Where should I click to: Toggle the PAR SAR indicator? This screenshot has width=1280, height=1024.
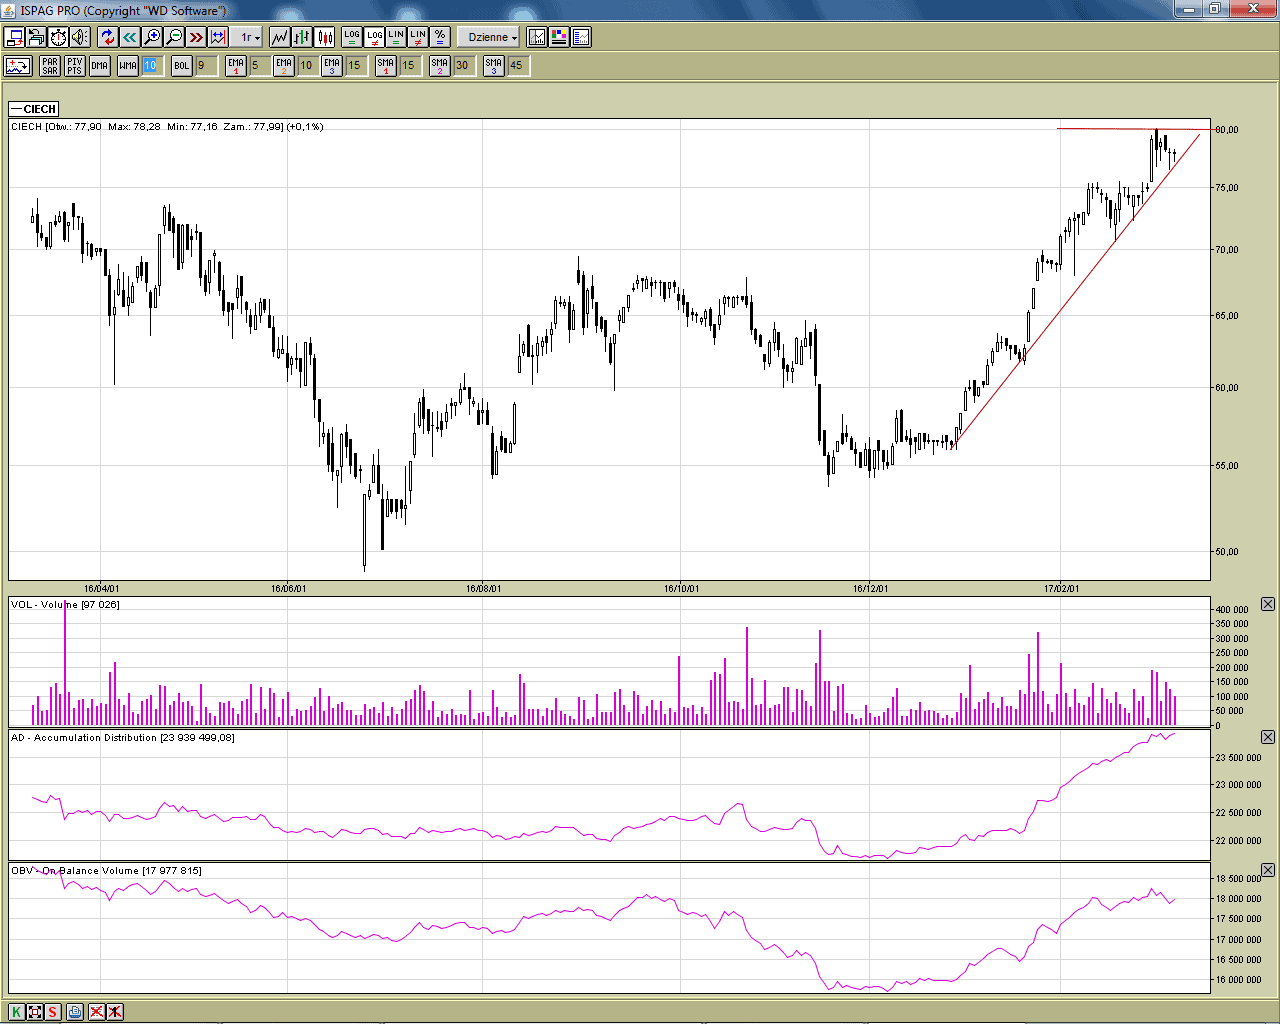click(50, 65)
